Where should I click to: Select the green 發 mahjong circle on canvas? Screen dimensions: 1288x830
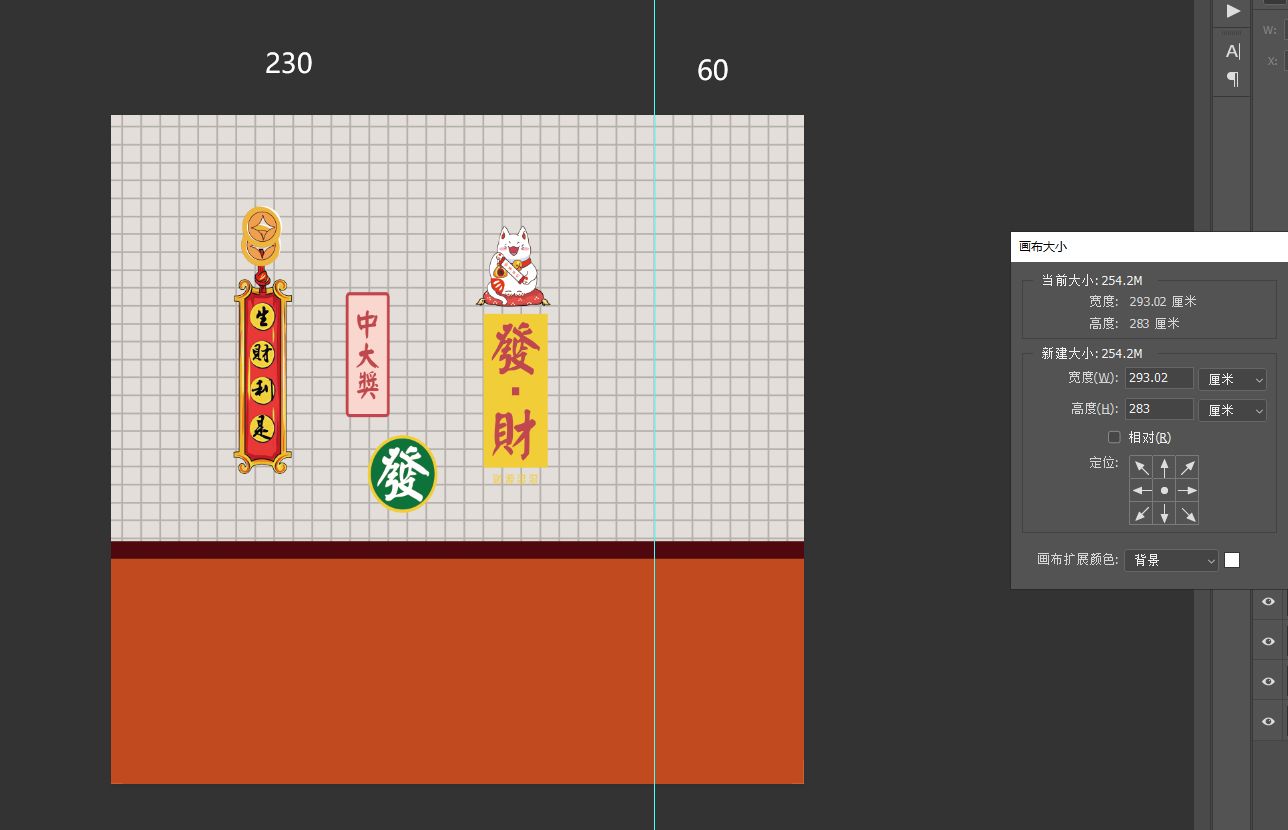coord(403,473)
